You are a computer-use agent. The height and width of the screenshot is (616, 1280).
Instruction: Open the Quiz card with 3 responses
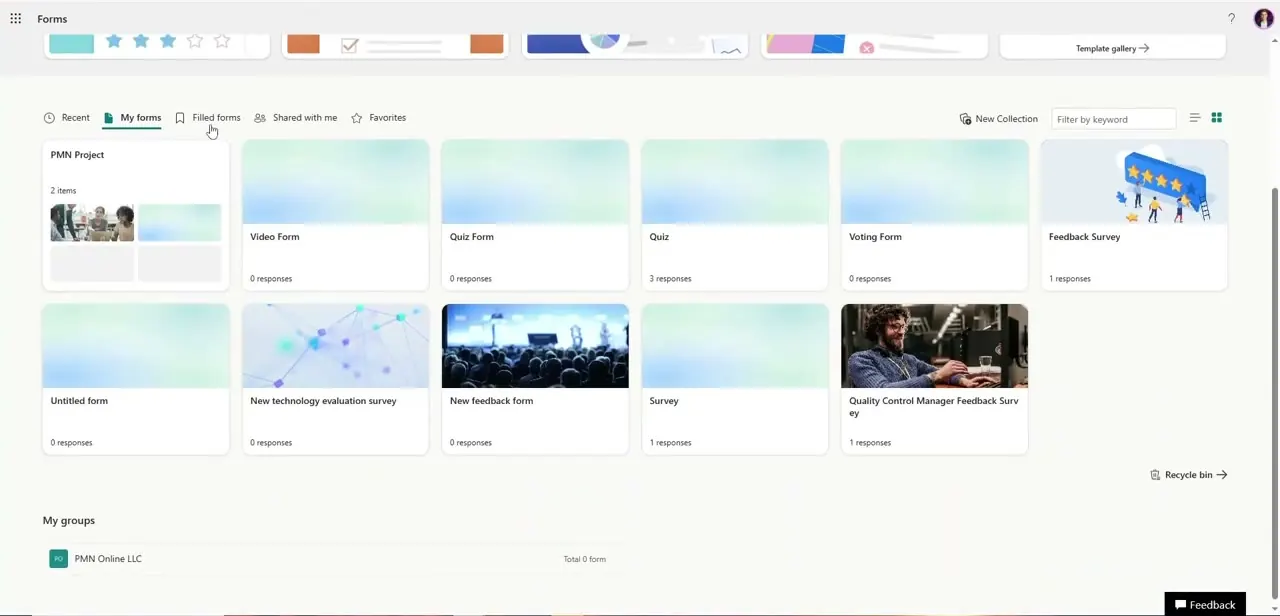tap(735, 216)
